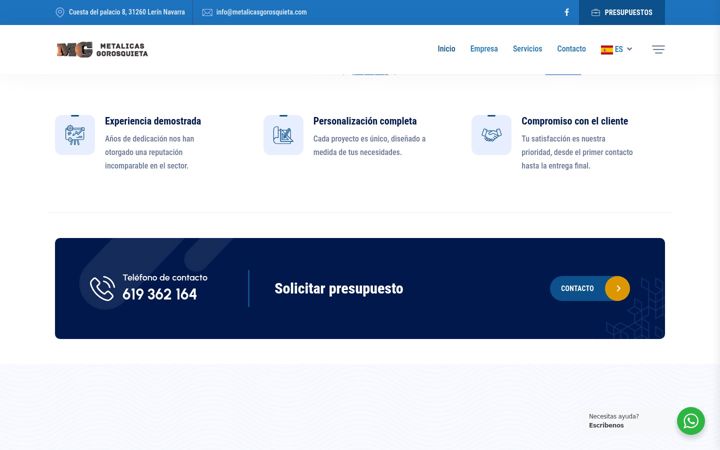Click text 'Tu satisfacción es nuestra'
This screenshot has width=720, height=450.
[563, 139]
